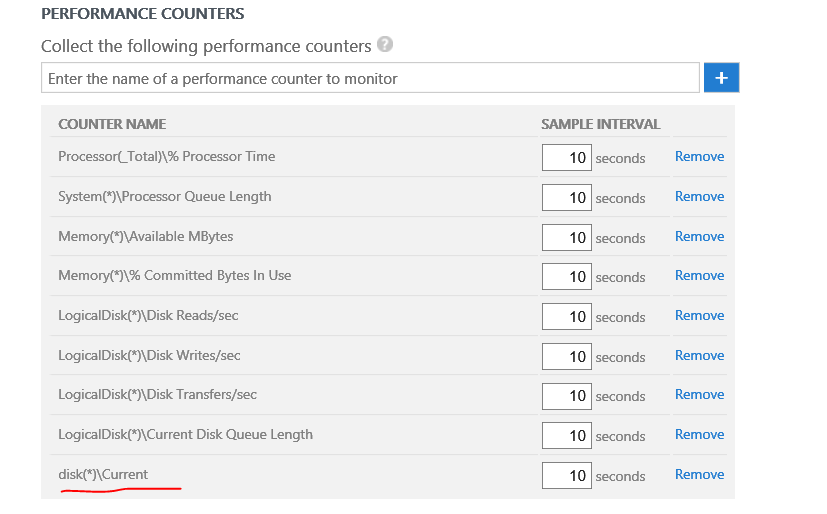
Task: Remove the Current Disk Queue Length counter
Action: pos(699,434)
